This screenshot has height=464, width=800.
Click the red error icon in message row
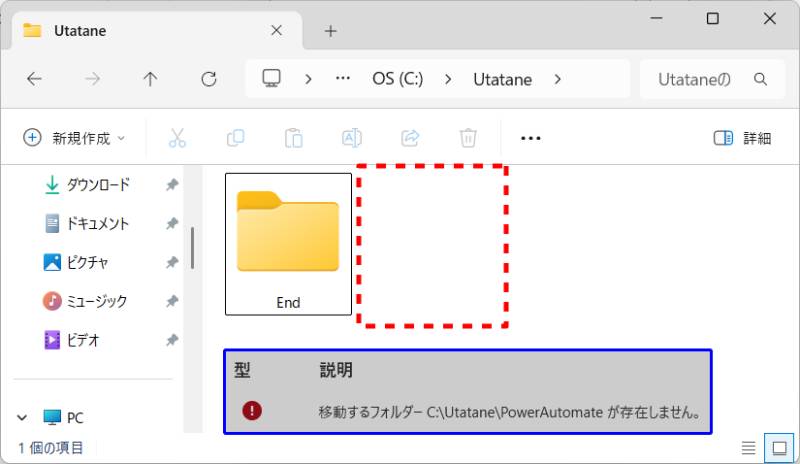point(252,410)
